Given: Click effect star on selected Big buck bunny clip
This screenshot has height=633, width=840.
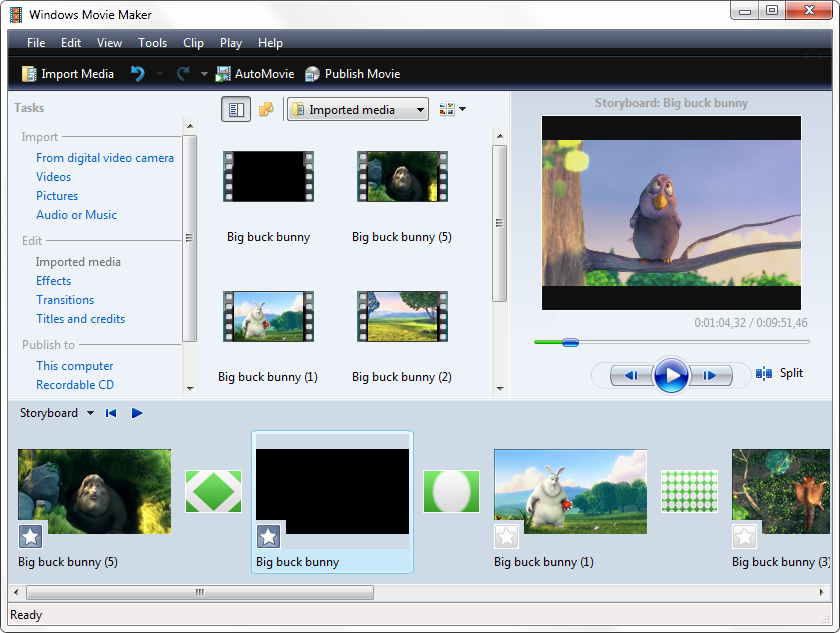Looking at the screenshot, I should (268, 536).
